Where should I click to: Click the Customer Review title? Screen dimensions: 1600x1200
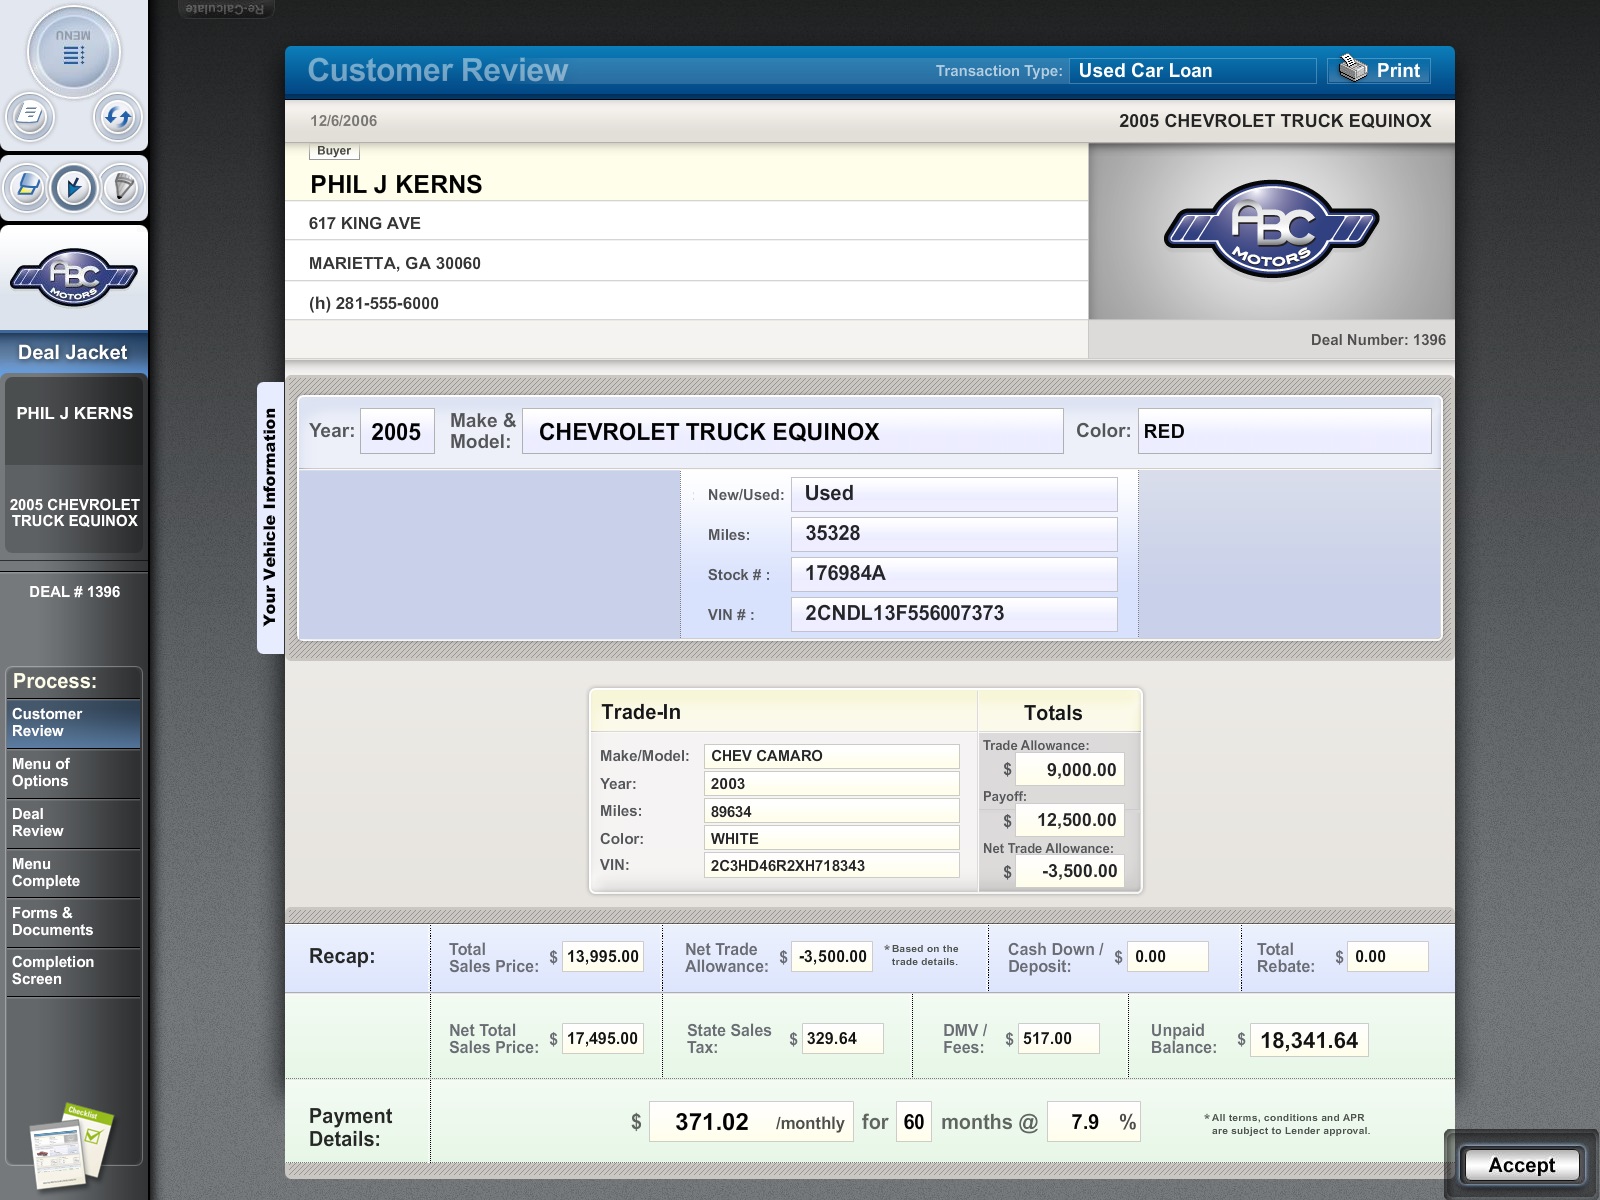(x=437, y=70)
